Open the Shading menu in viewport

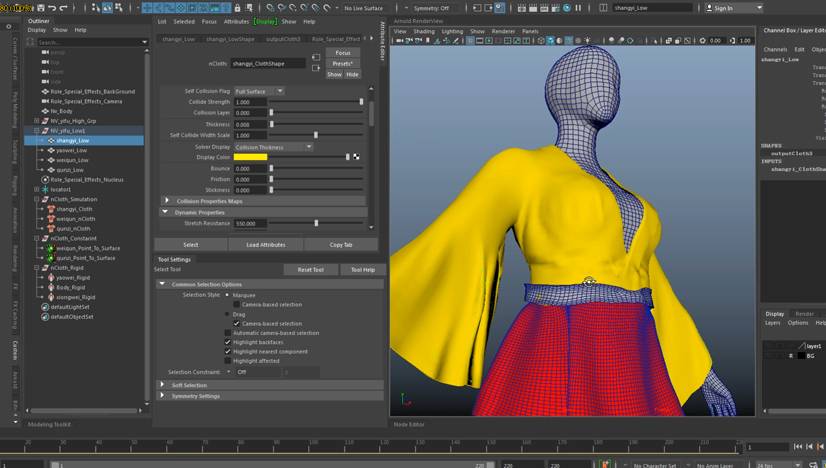[424, 31]
